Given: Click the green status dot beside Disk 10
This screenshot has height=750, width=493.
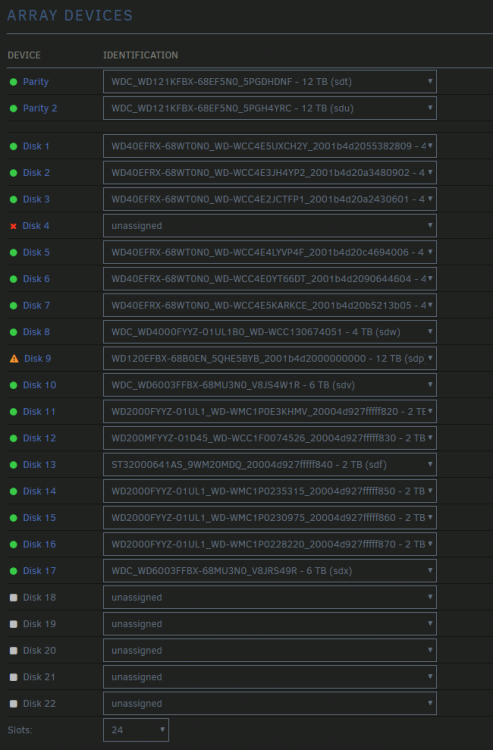Looking at the screenshot, I should 13,386.
